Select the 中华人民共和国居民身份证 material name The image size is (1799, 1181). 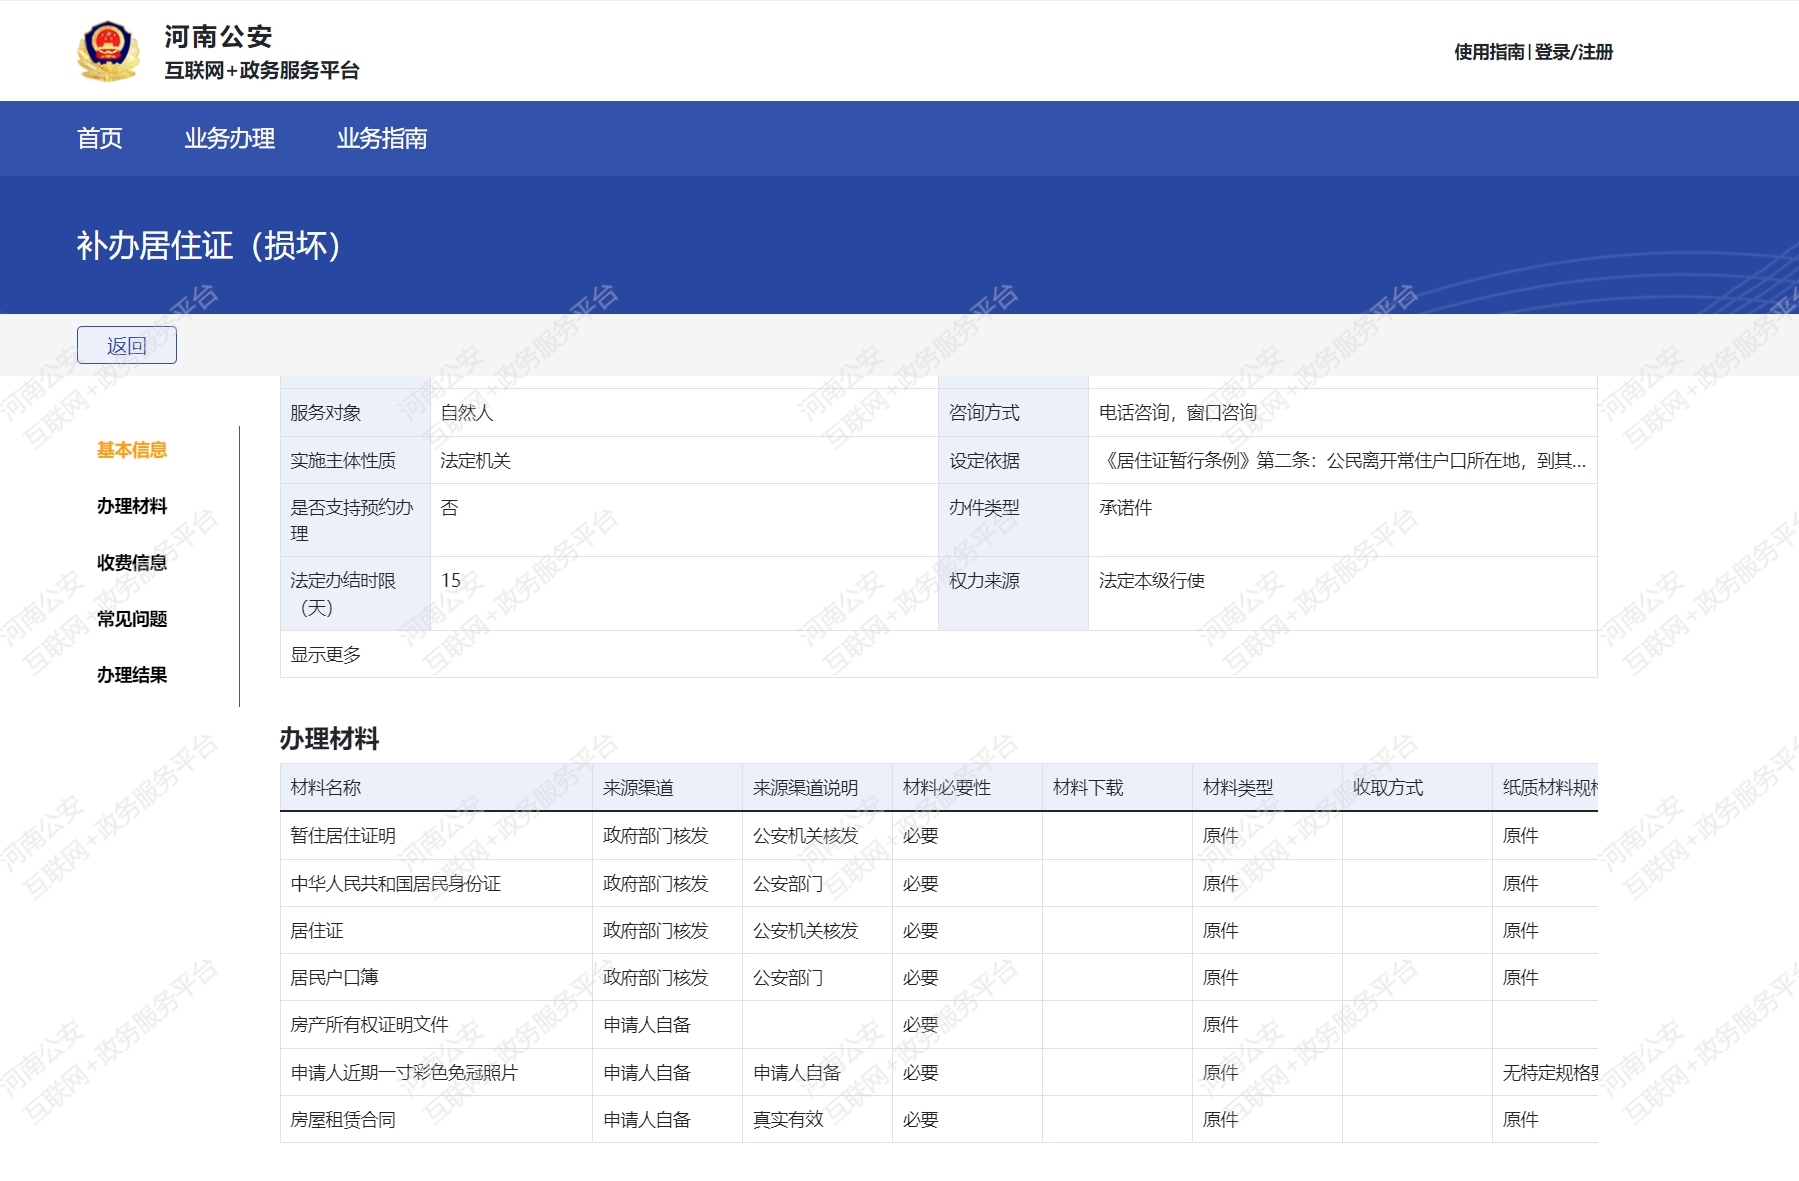coord(396,884)
